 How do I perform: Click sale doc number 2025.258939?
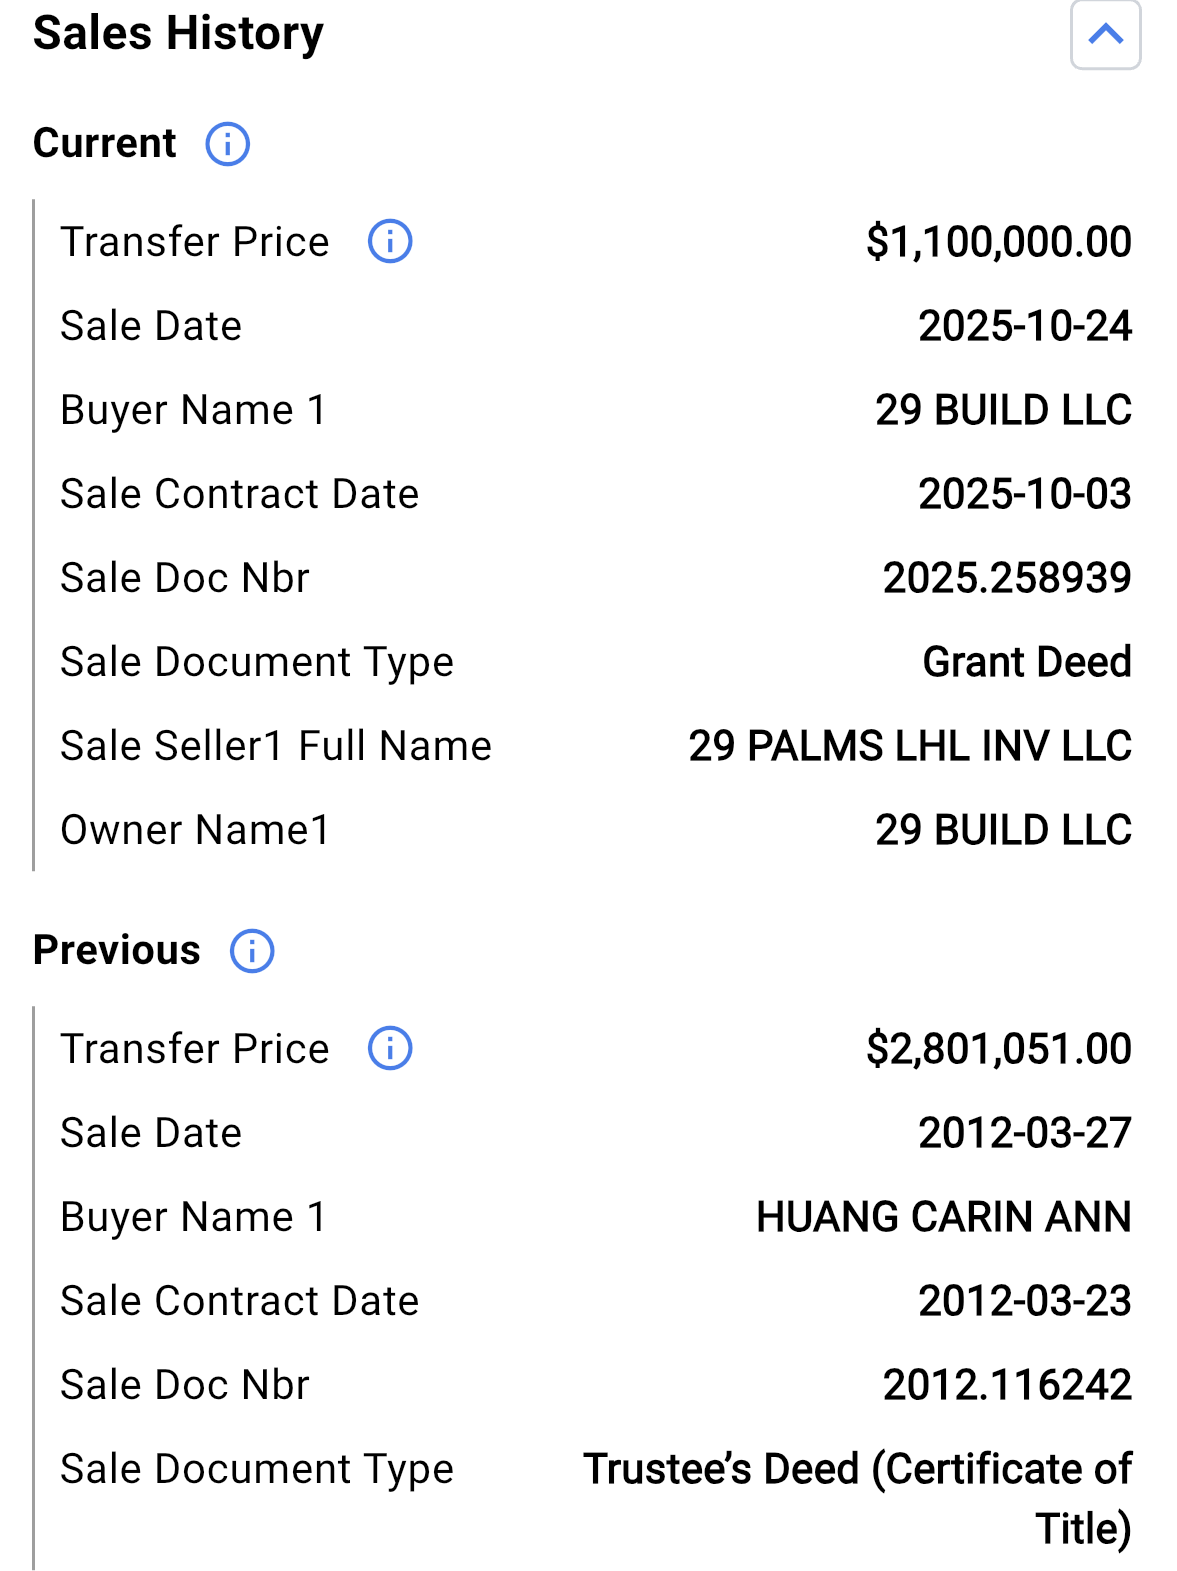point(1007,578)
